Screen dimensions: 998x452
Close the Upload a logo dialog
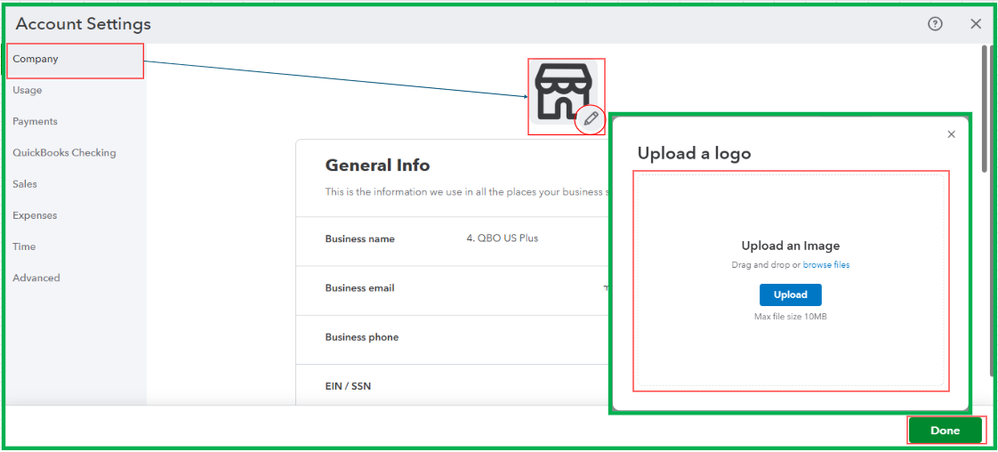pos(952,134)
